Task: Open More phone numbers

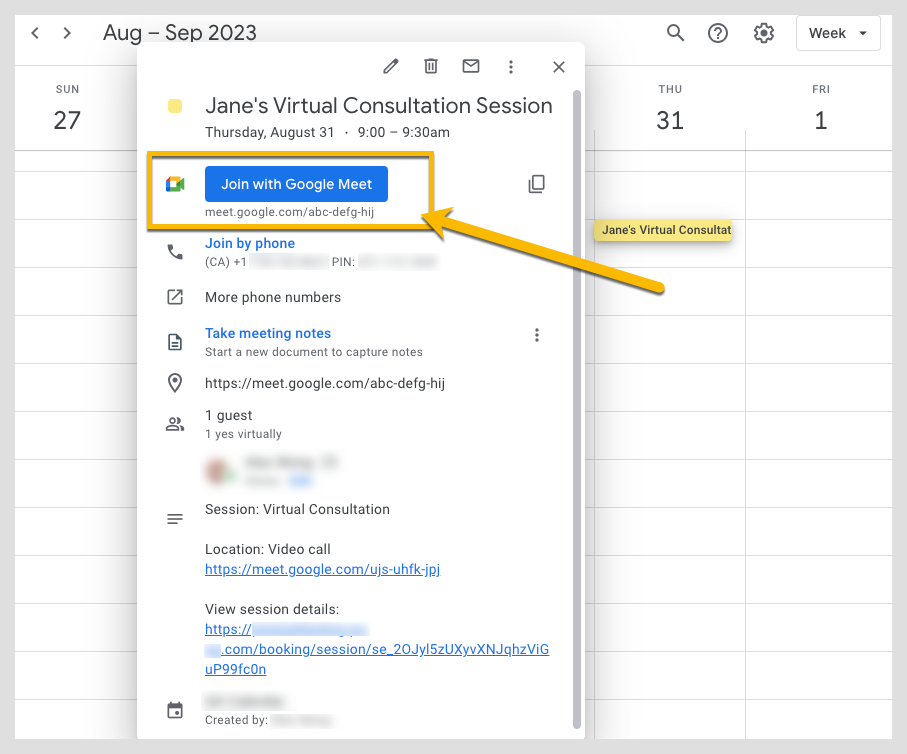Action: [x=273, y=297]
